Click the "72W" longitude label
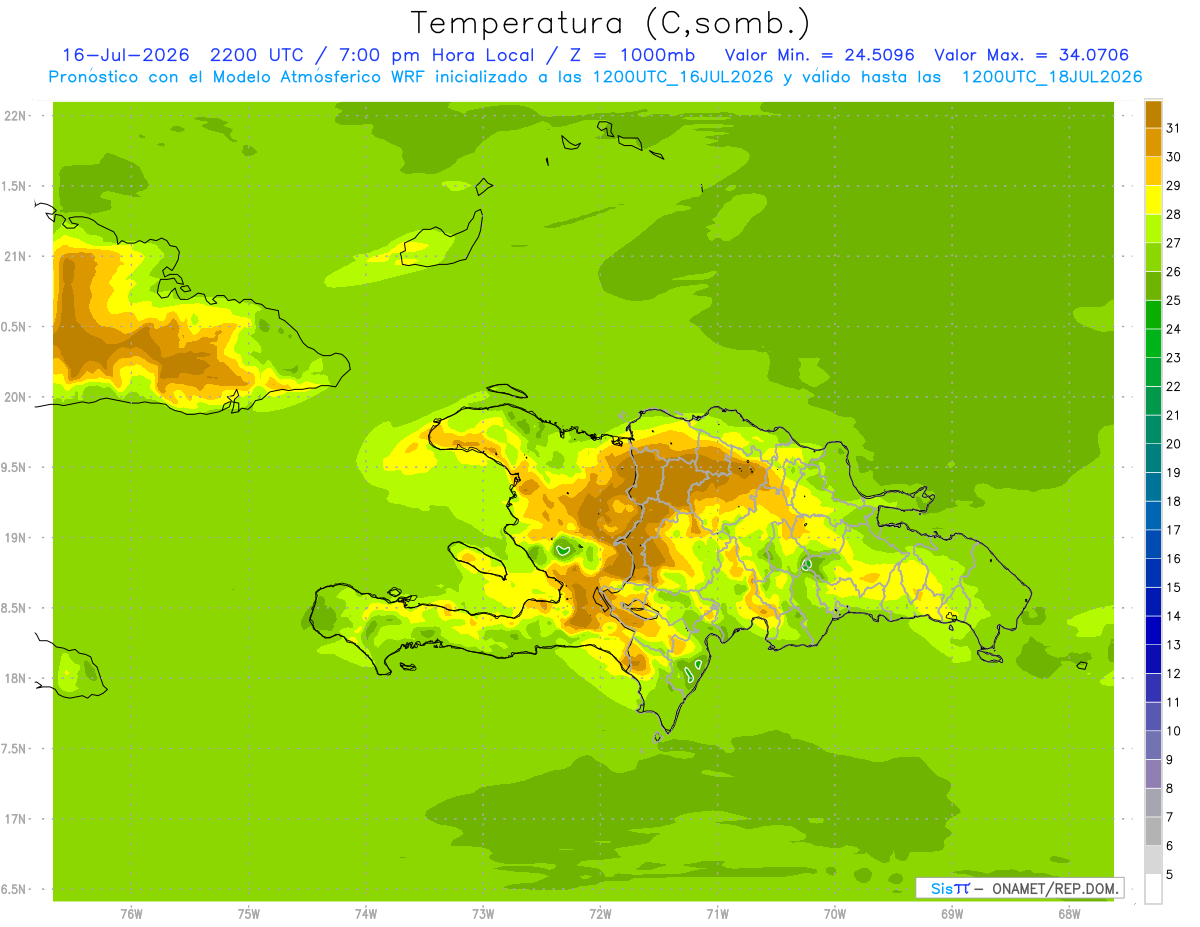 tap(600, 914)
